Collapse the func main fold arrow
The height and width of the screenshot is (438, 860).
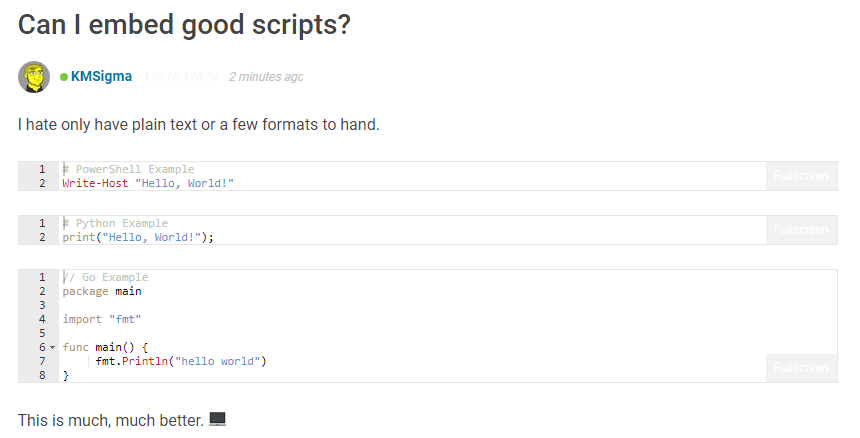pos(53,348)
